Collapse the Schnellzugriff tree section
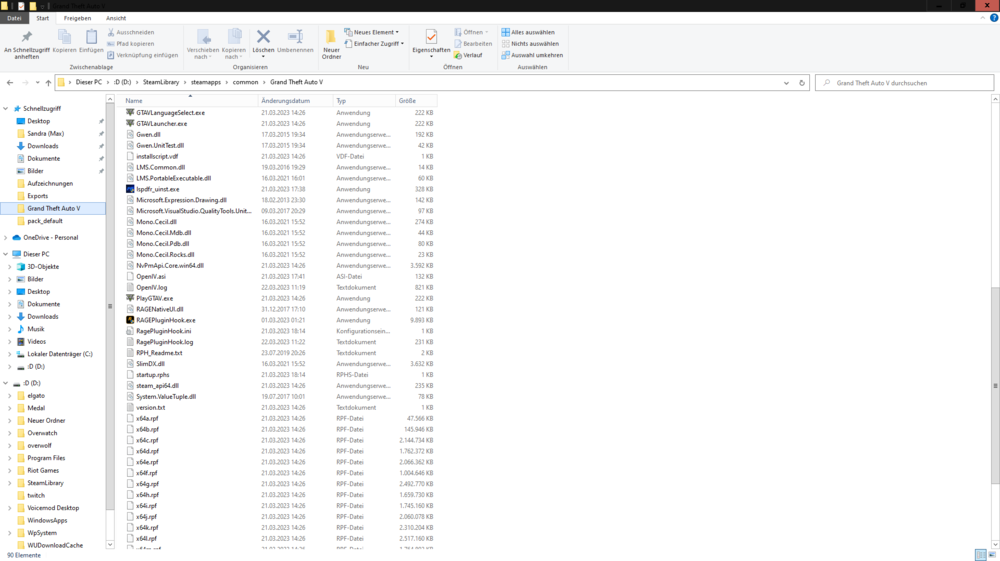This screenshot has height=561, width=1000. click(6, 108)
